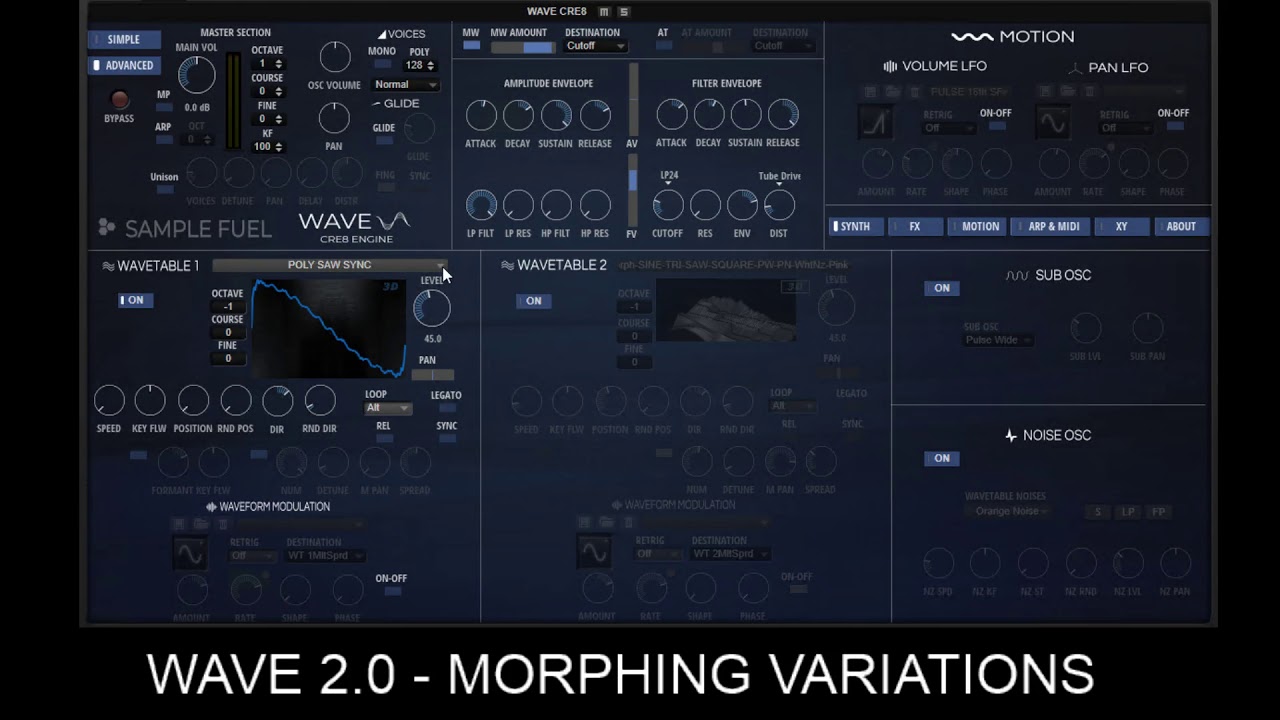The height and width of the screenshot is (720, 1280).
Task: Click Wavetable 1 modulation sine waveform icon
Action: click(189, 552)
